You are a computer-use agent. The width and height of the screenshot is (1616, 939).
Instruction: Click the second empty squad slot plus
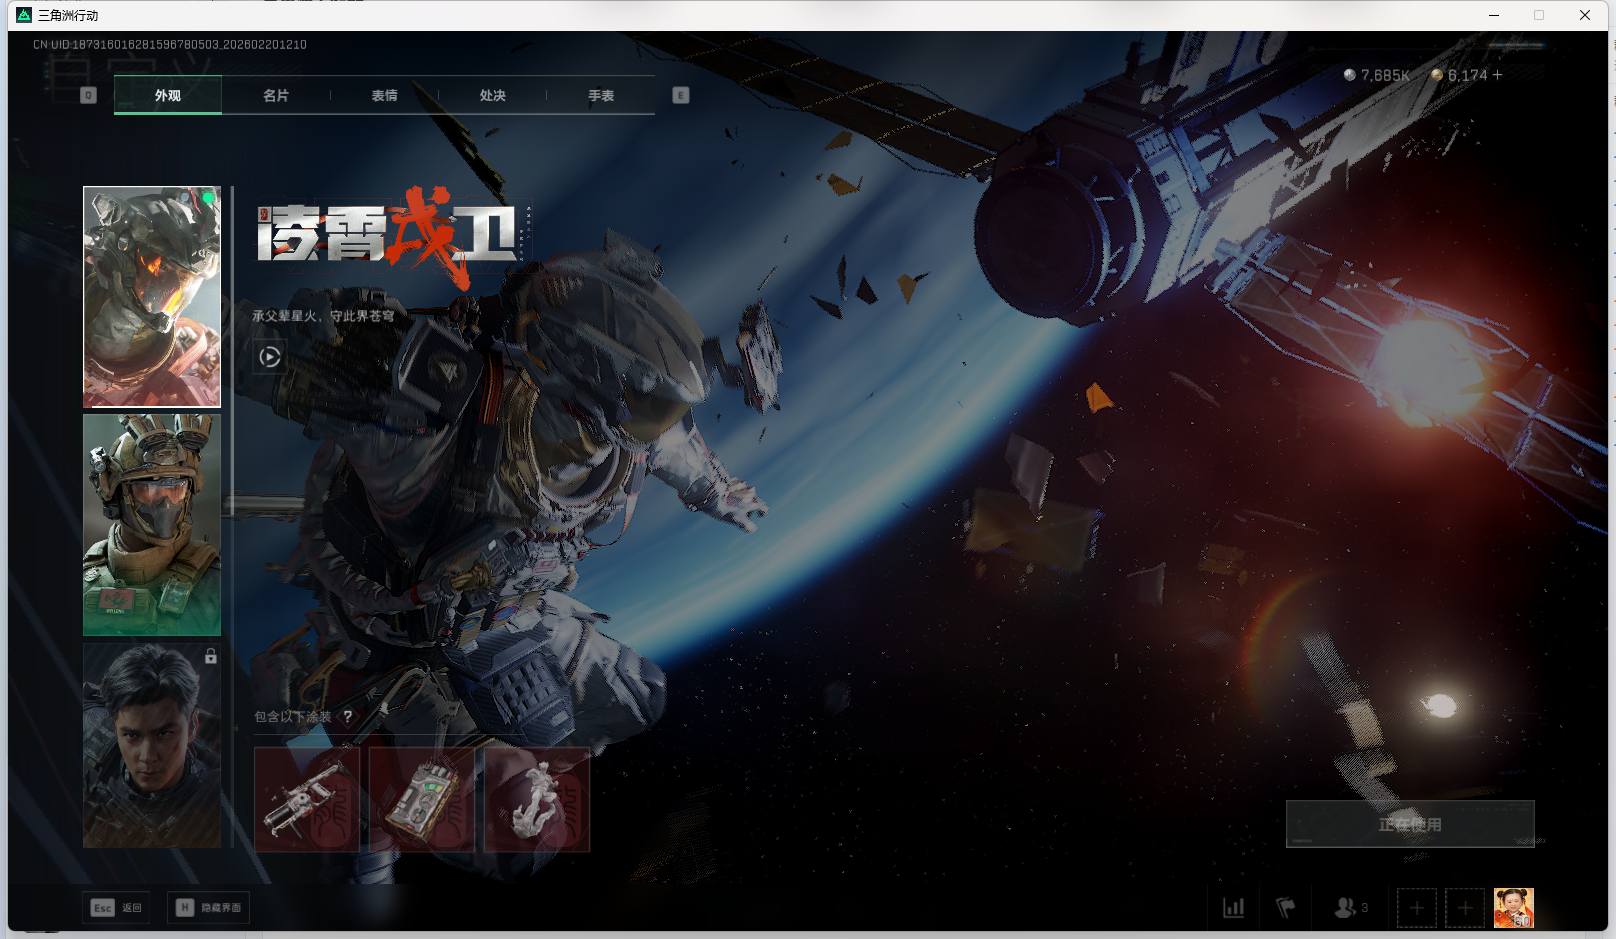(x=1465, y=908)
